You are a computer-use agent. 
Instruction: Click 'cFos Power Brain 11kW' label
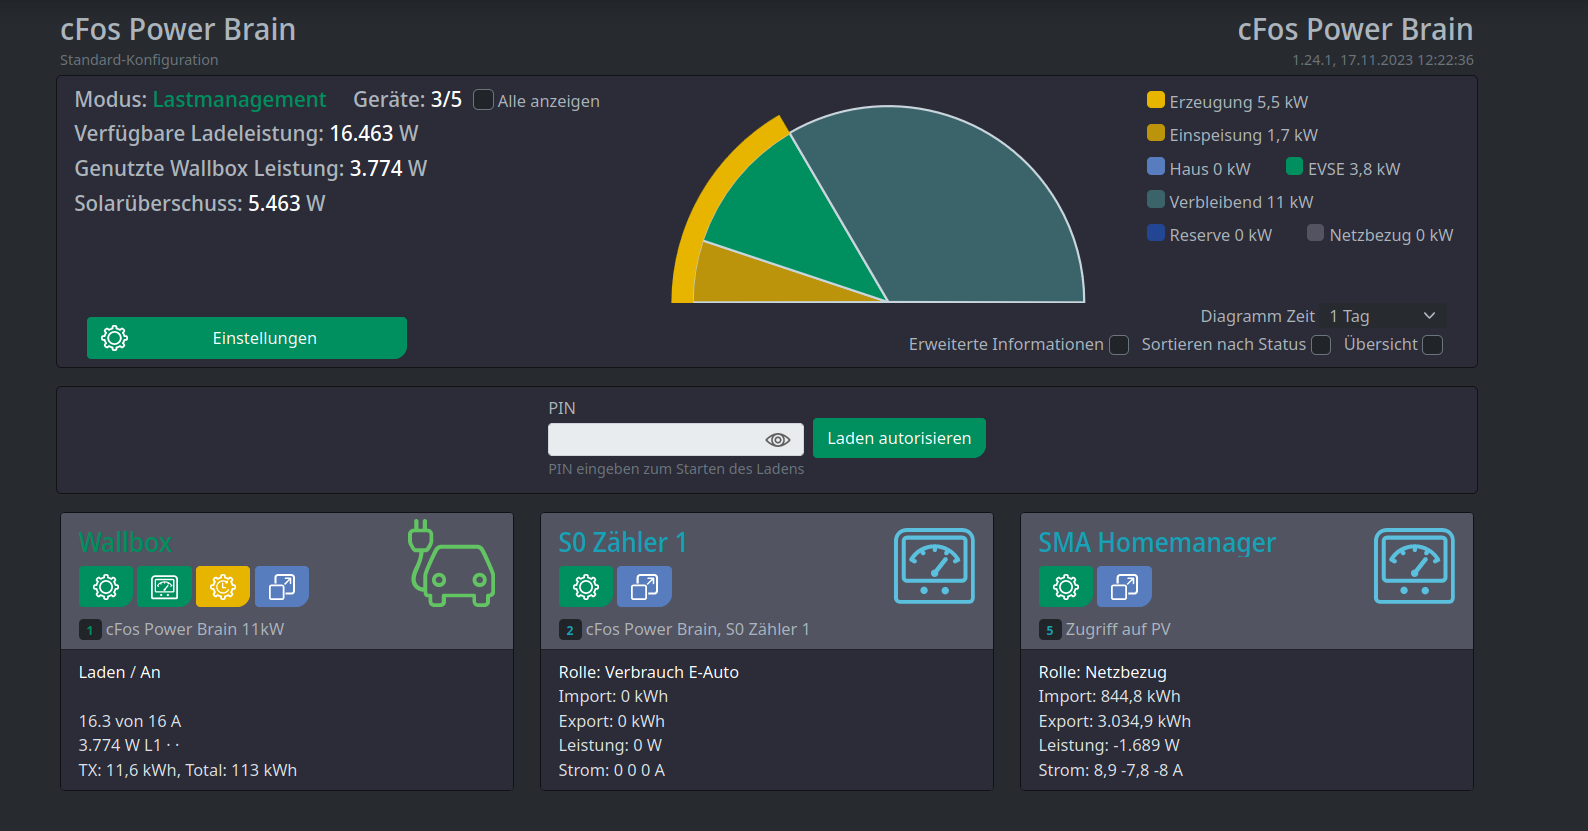(x=195, y=630)
